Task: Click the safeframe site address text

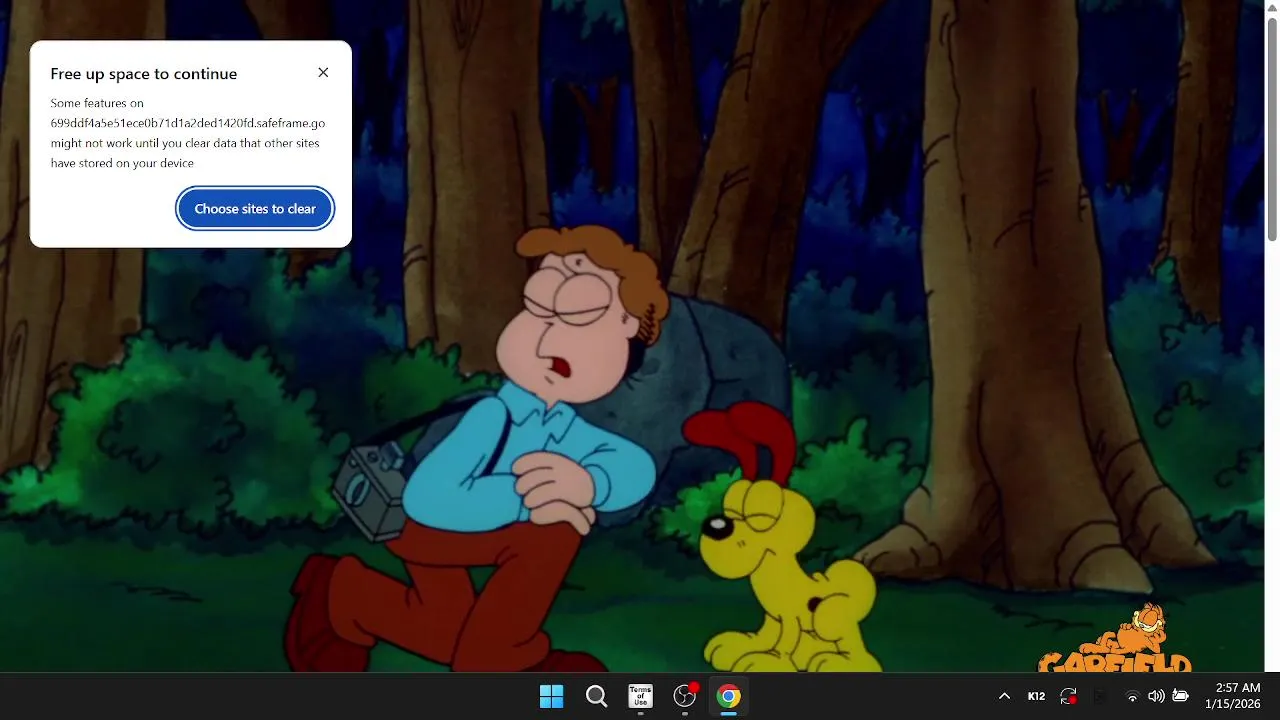Action: [188, 123]
